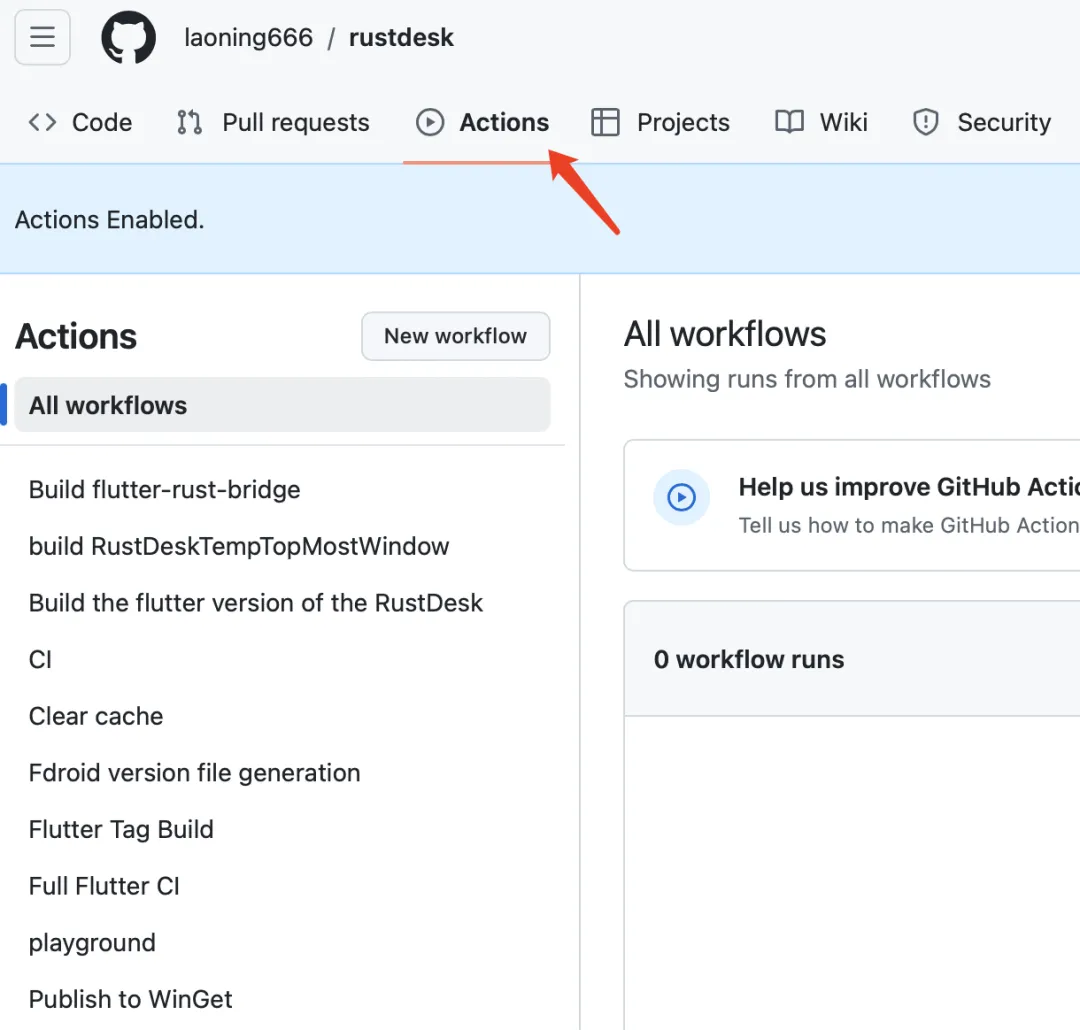
Task: Open the Publish to WinGet workflow
Action: (x=130, y=999)
